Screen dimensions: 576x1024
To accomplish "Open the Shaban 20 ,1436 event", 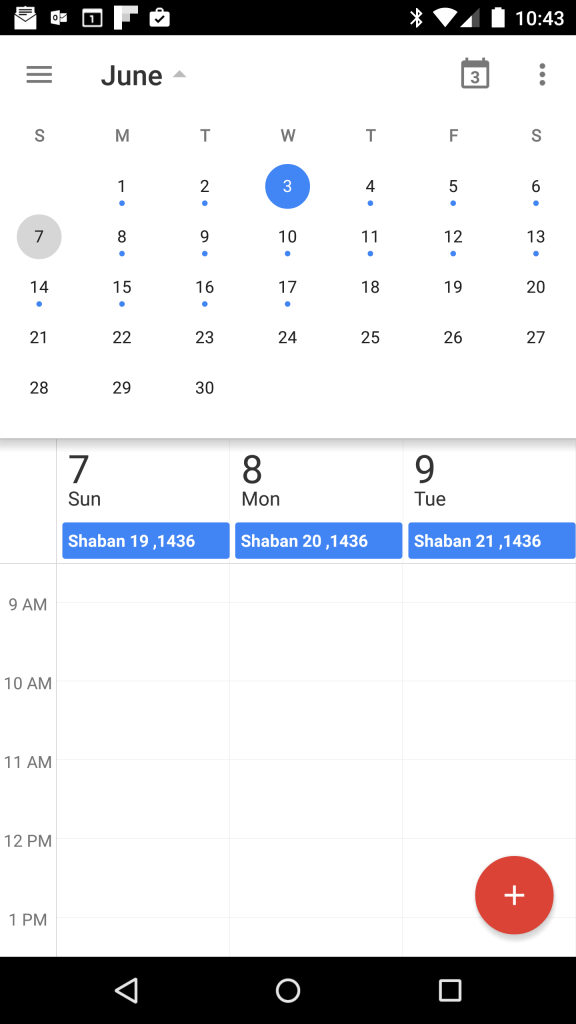I will pos(318,540).
